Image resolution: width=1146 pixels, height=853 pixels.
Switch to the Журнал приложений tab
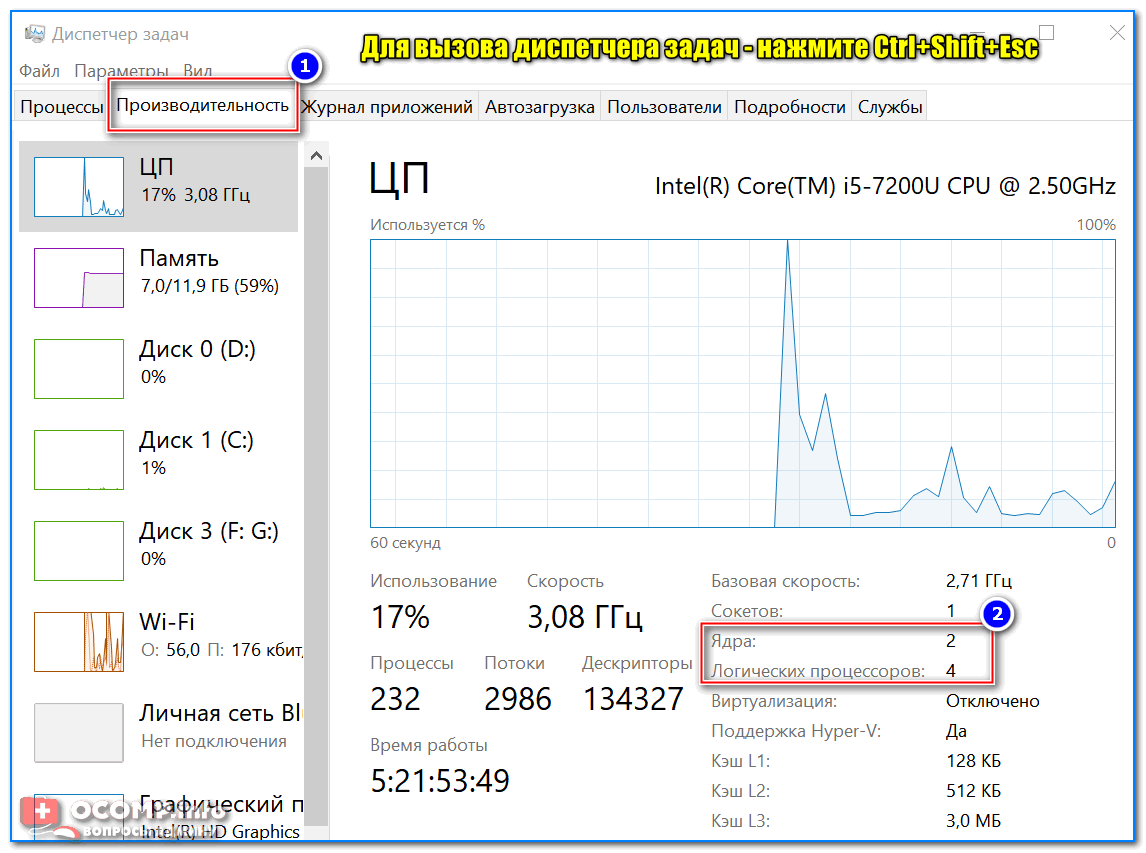(387, 107)
